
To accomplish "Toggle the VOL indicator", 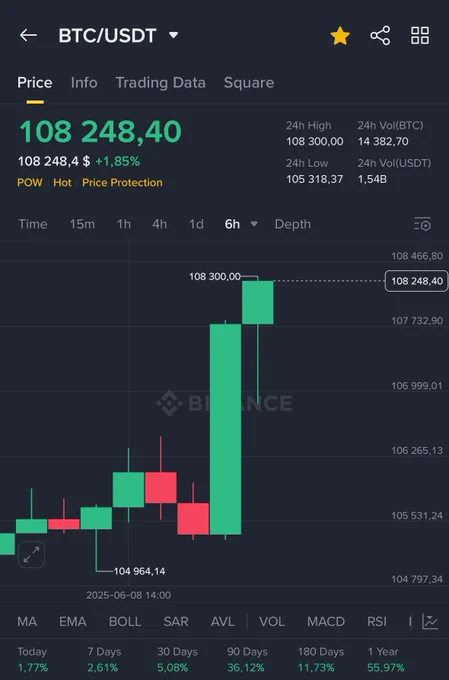I will pyautogui.click(x=272, y=621).
